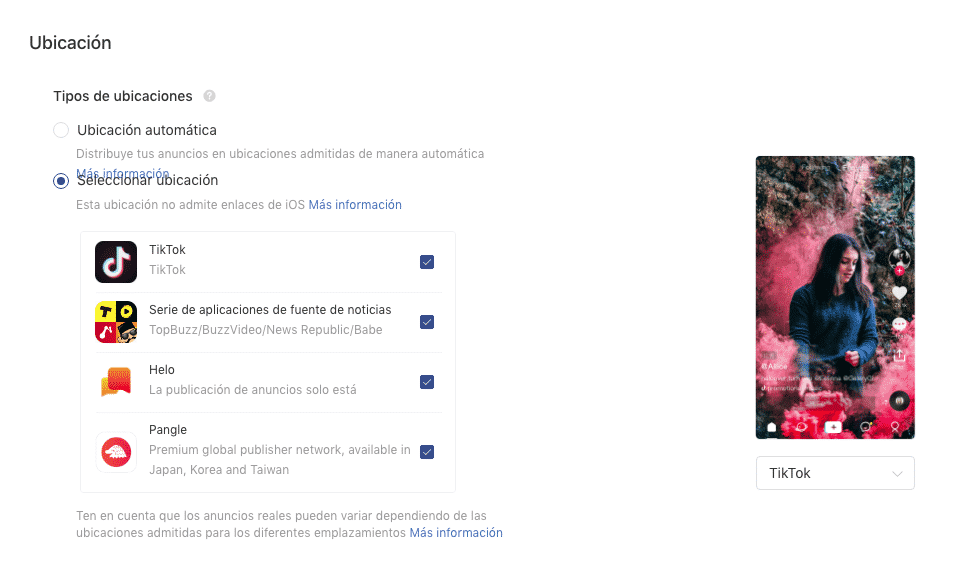Tap the heart like icon in preview

coord(899,293)
